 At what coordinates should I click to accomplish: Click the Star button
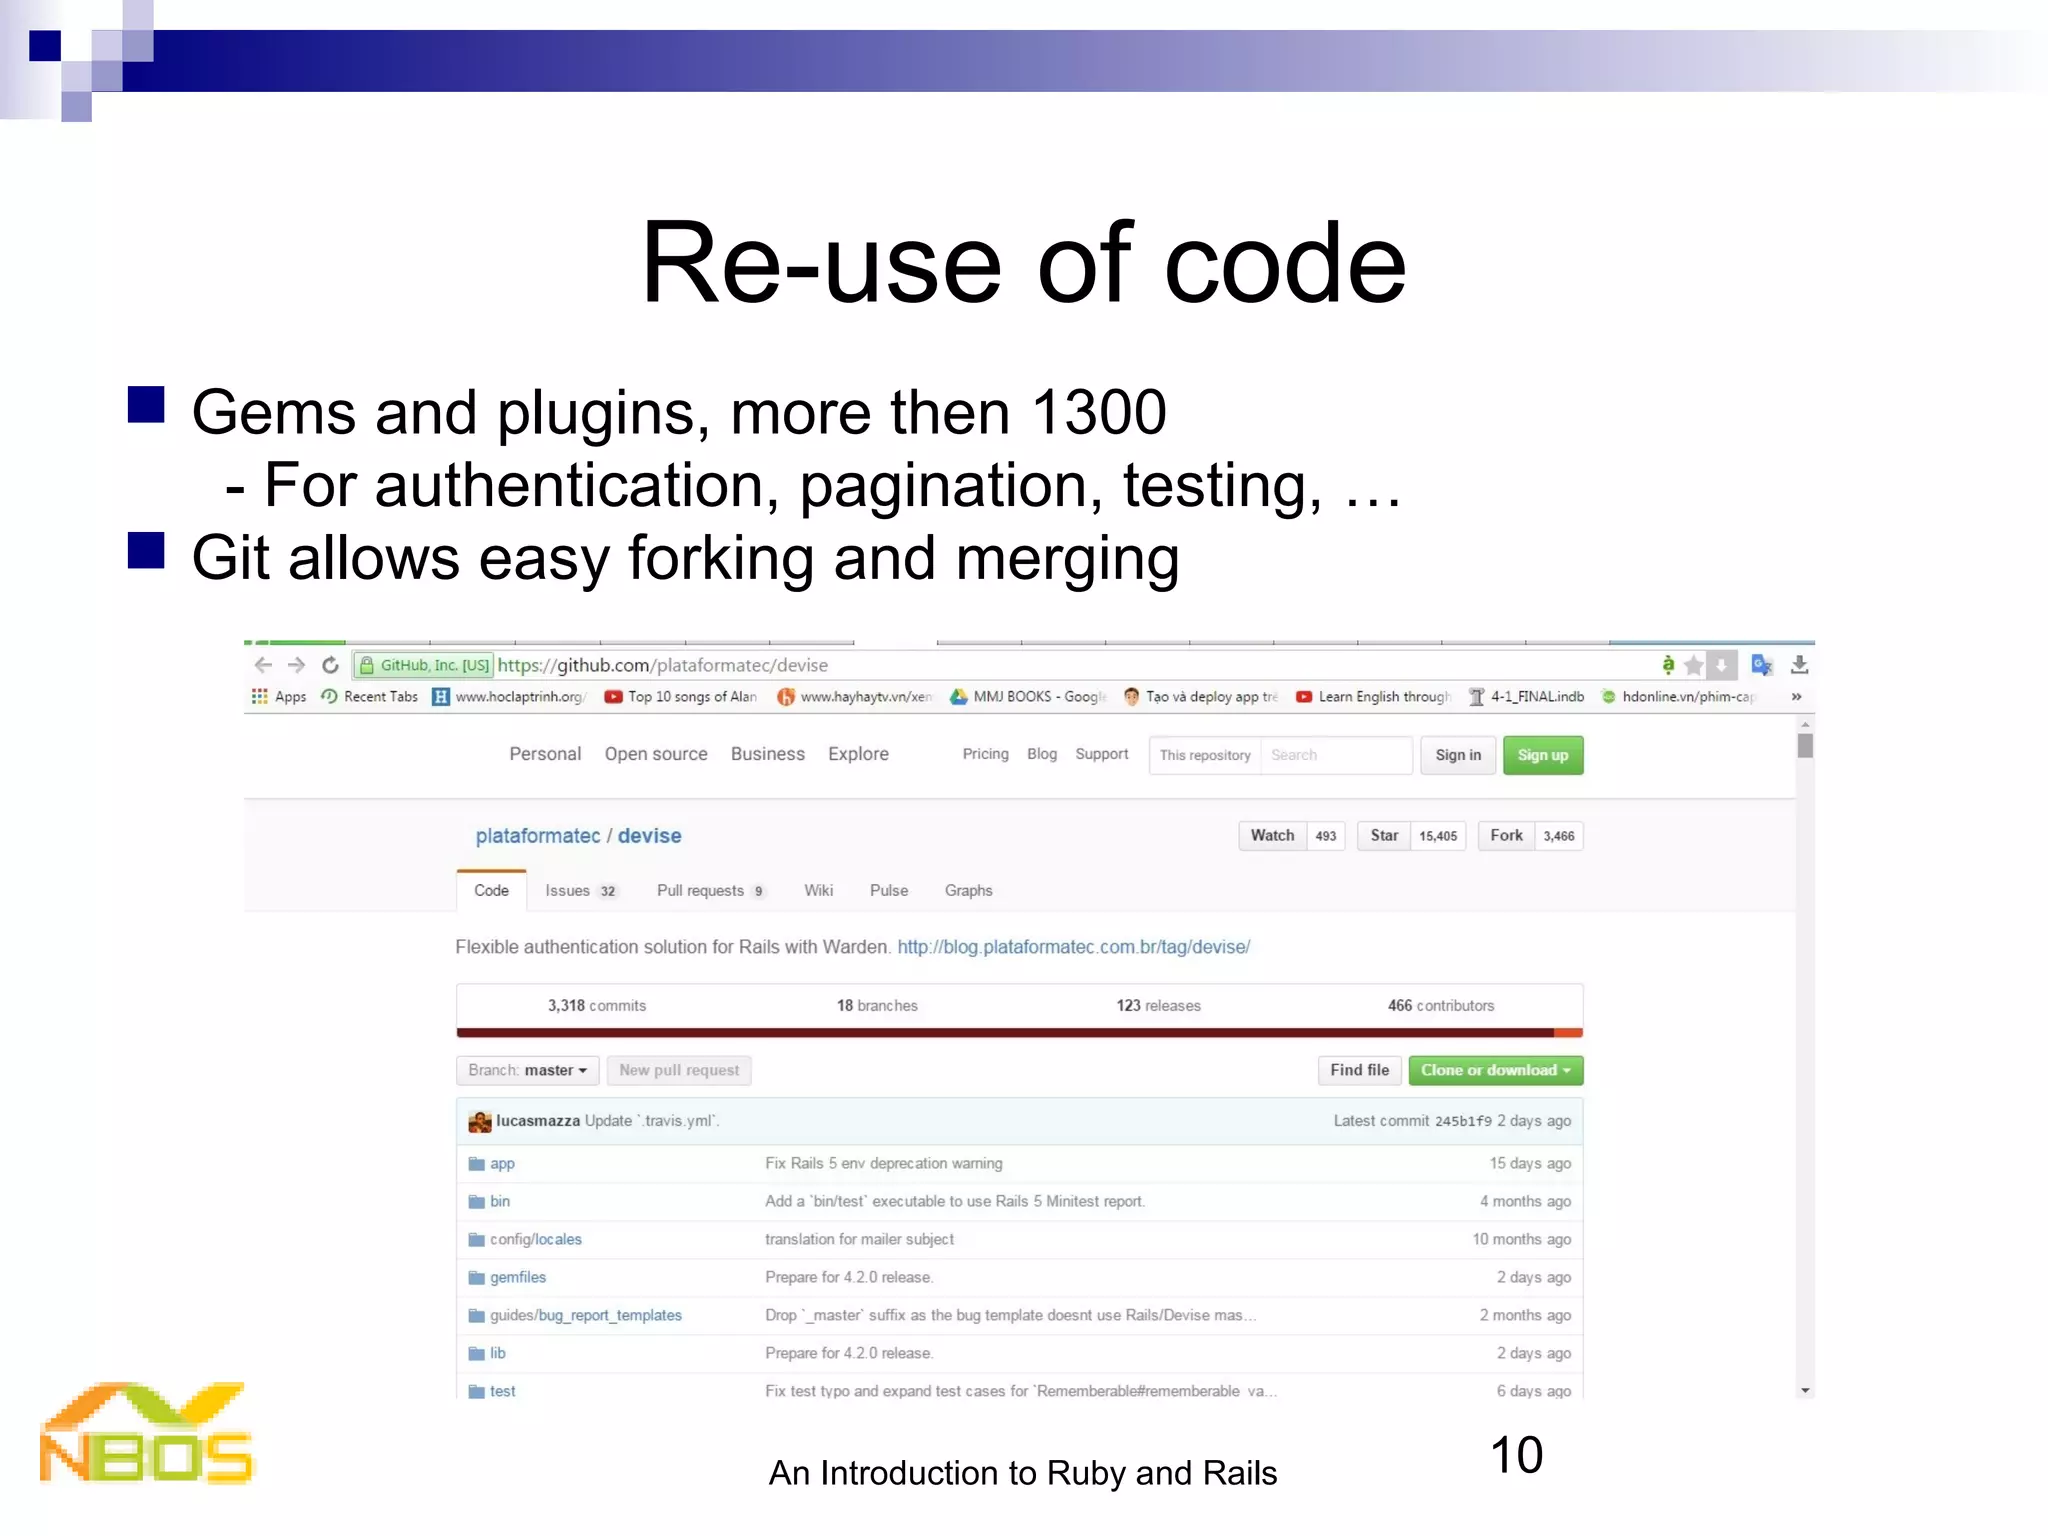pos(1384,836)
